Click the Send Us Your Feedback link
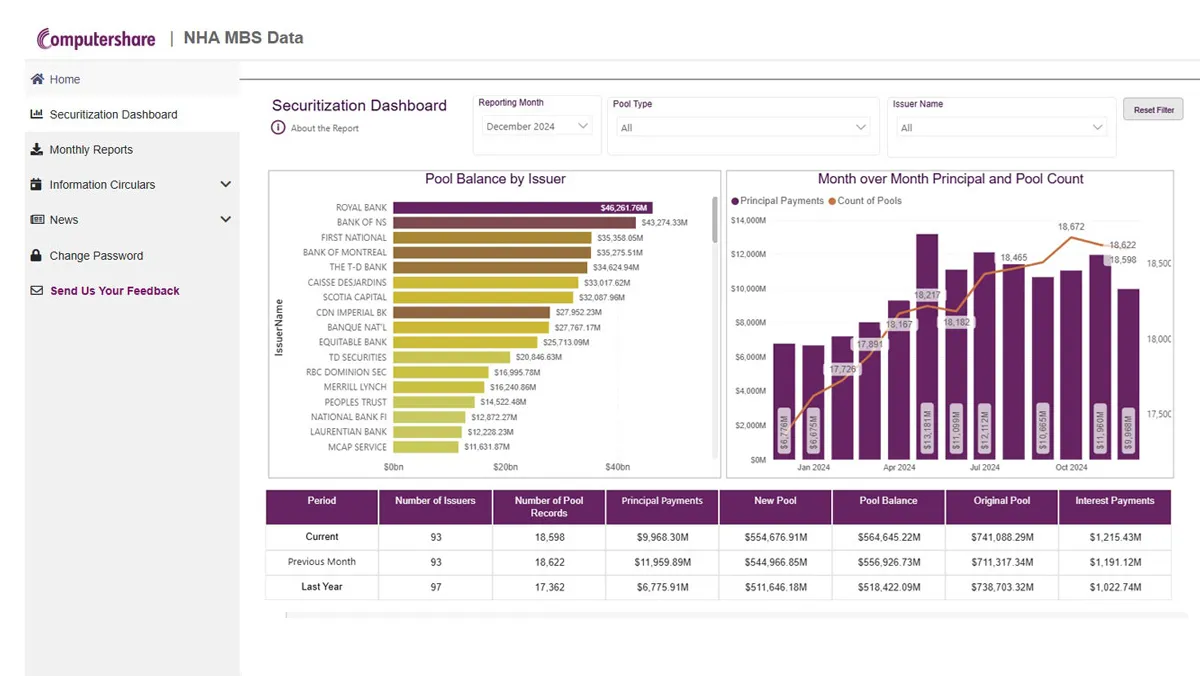Screen dimensions: 1200x676 click(x=115, y=291)
